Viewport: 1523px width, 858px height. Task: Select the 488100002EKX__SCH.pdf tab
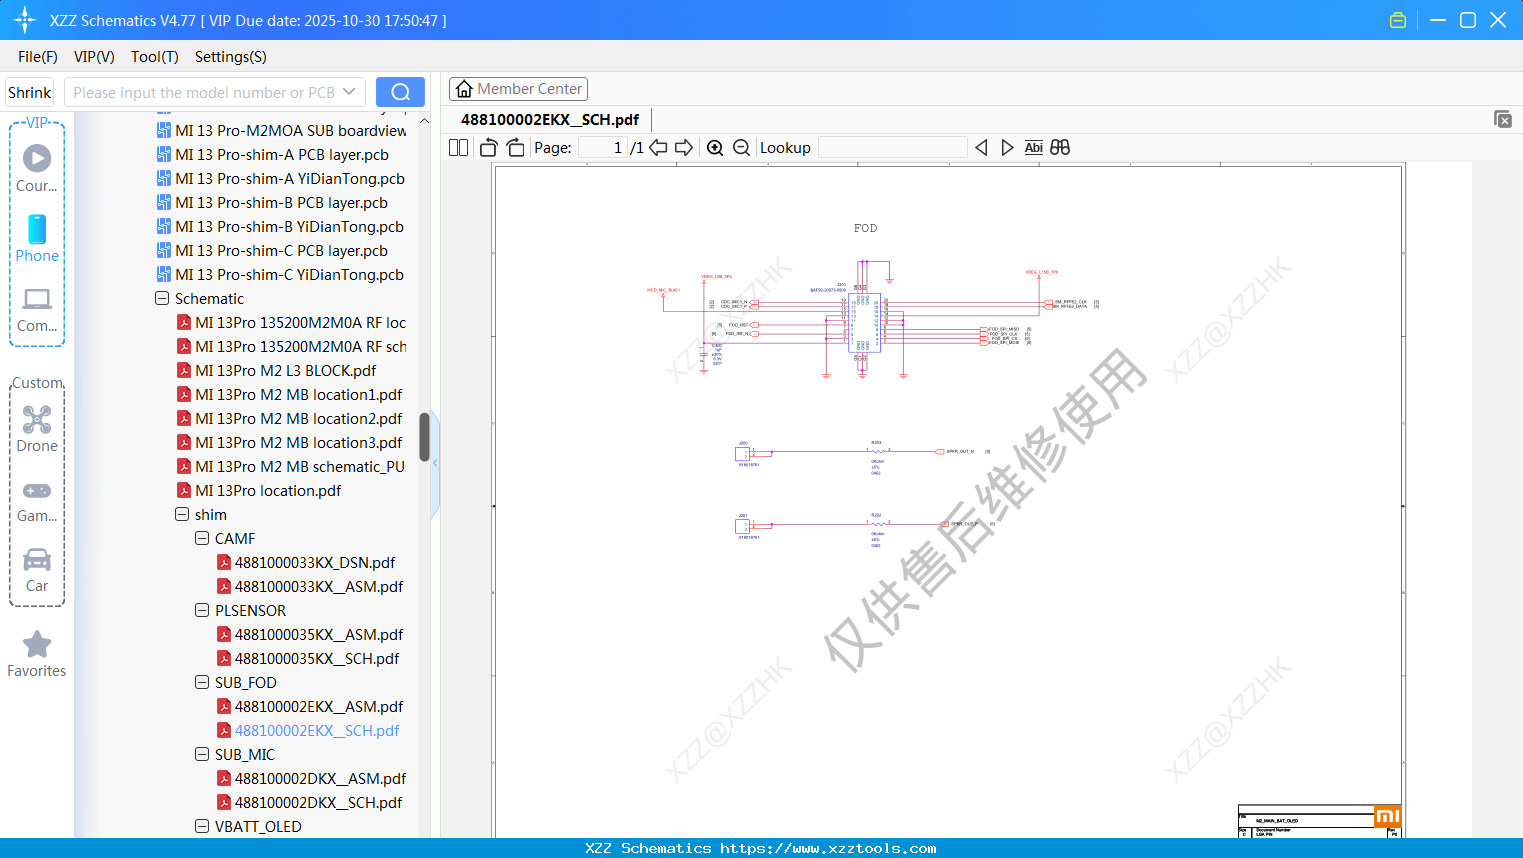550,119
